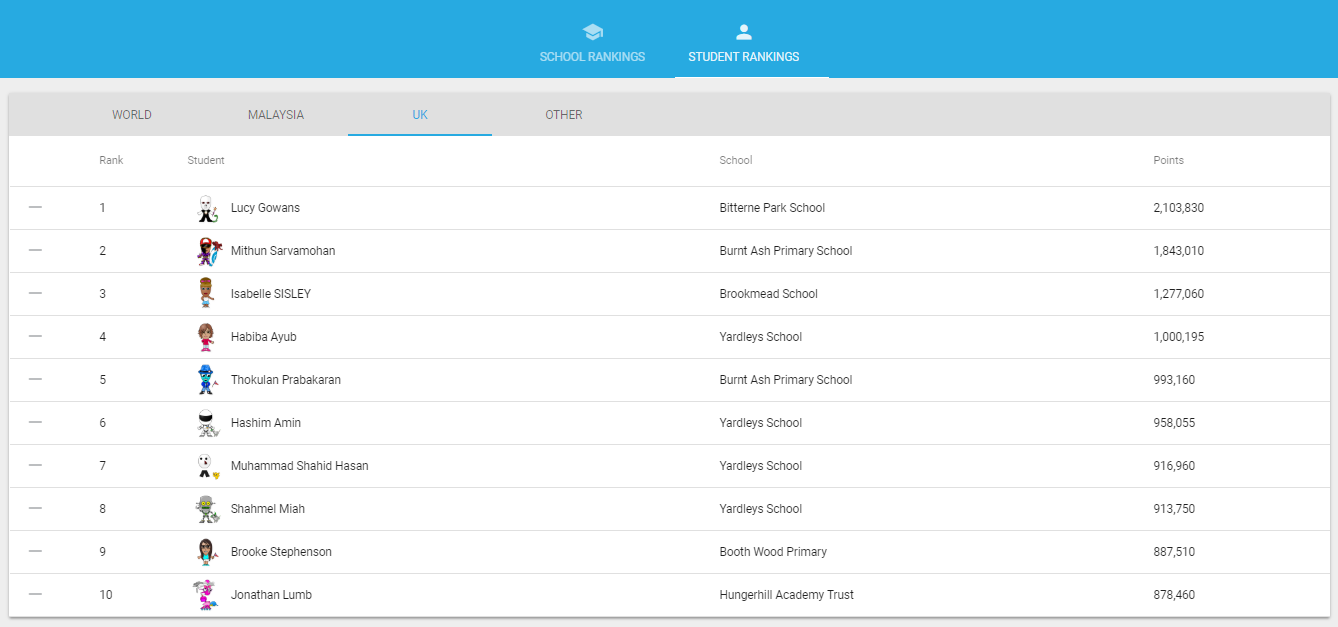Screen dimensions: 1338x627
Task: Open the OTHER rankings tab
Action: (564, 115)
